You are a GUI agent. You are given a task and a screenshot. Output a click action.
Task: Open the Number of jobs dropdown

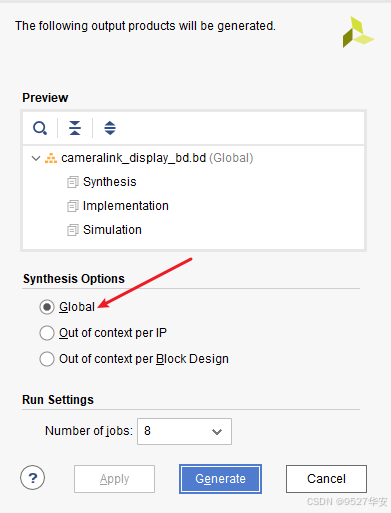point(184,431)
